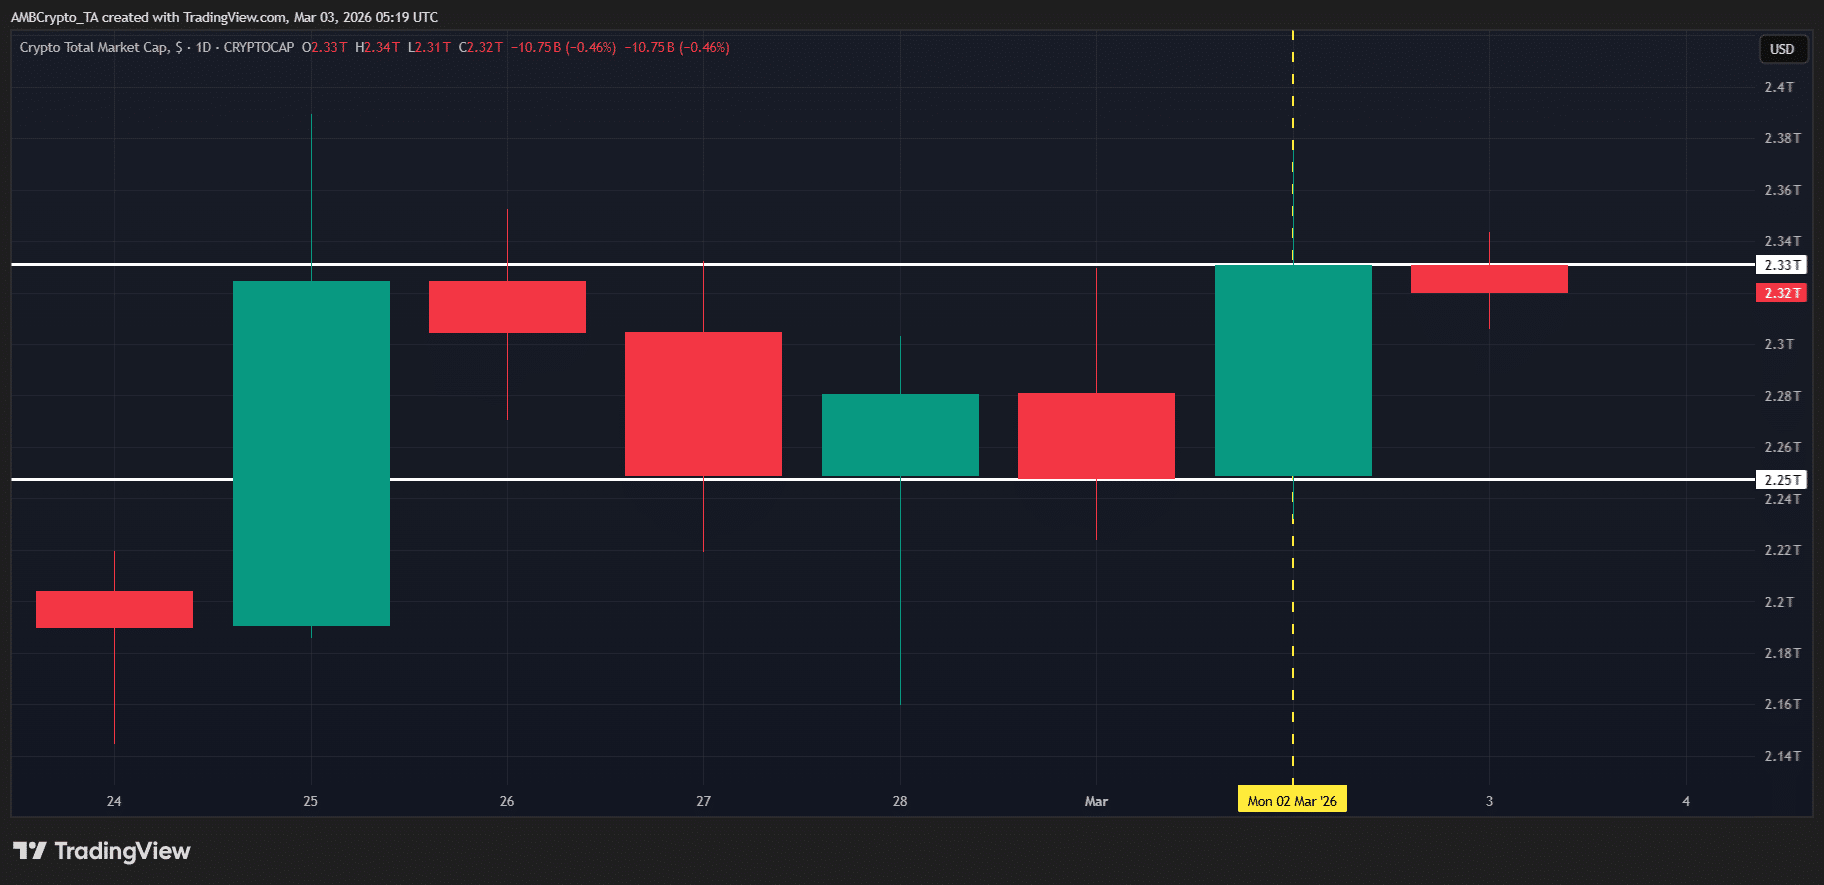Click the Mar label on the time axis
Screen dimensions: 1824x885
pos(1096,801)
